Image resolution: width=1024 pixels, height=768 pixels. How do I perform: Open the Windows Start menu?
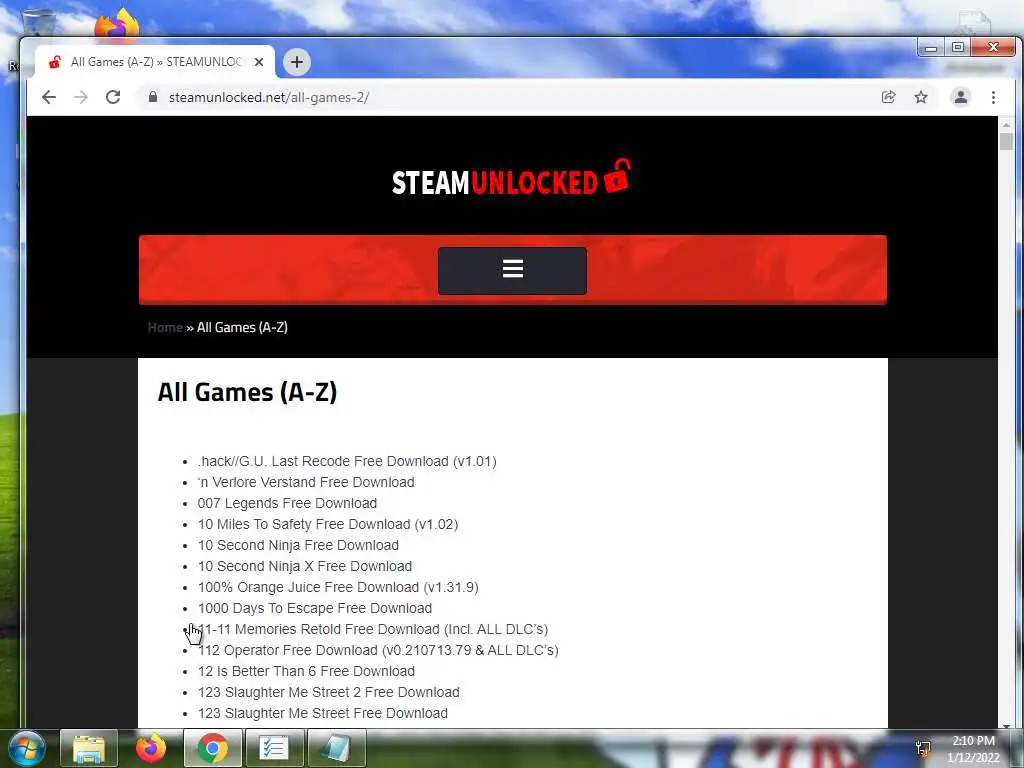tap(26, 748)
